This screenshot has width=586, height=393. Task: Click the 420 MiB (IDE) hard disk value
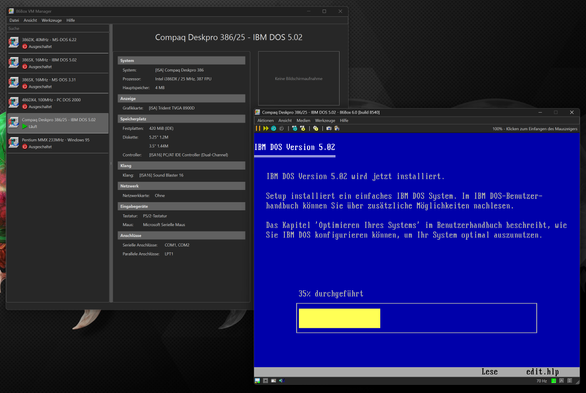[x=161, y=128]
